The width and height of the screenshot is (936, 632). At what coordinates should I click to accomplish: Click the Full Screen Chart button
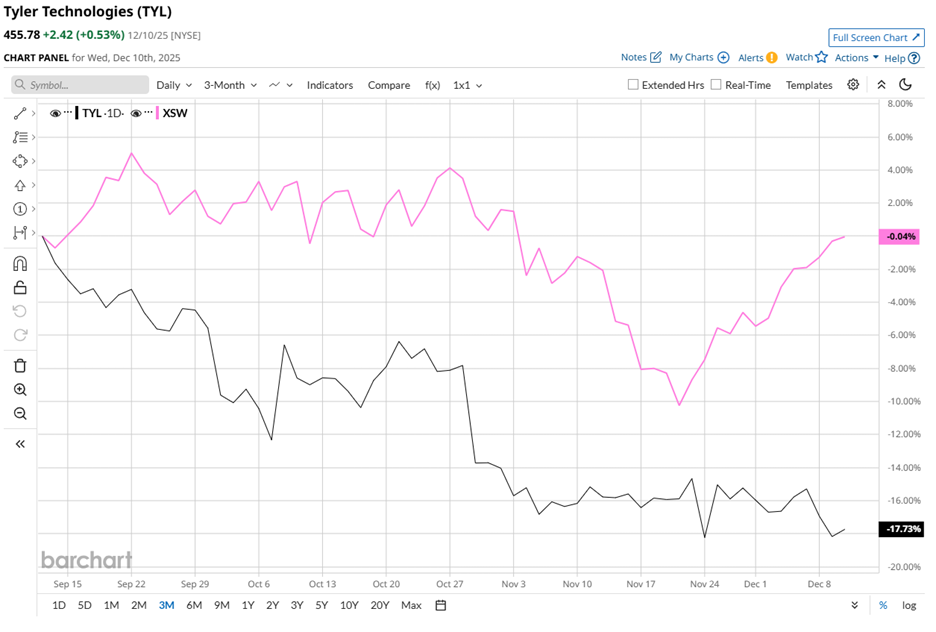(x=876, y=38)
